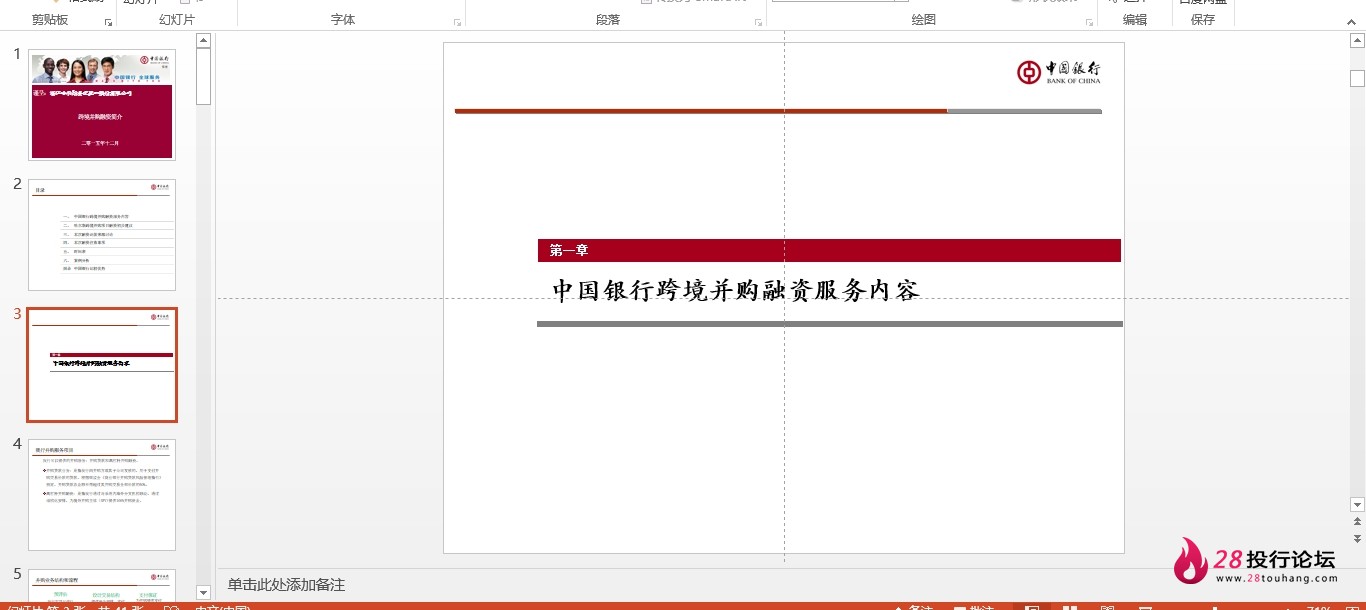Go to next slide with double-down arrow
Image resolution: width=1366 pixels, height=610 pixels.
coord(1357,538)
